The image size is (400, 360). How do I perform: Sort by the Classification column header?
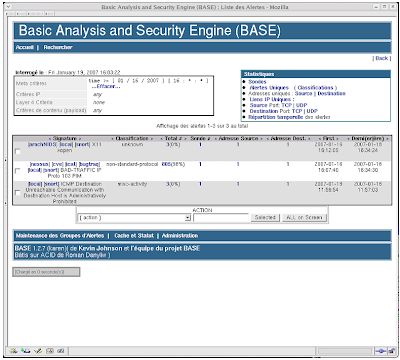[x=132, y=138]
